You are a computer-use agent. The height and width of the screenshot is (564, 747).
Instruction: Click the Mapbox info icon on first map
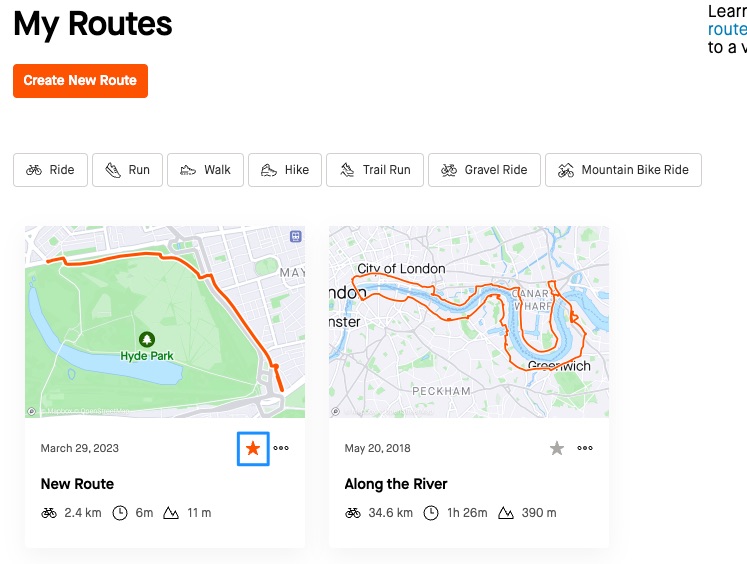[31, 411]
